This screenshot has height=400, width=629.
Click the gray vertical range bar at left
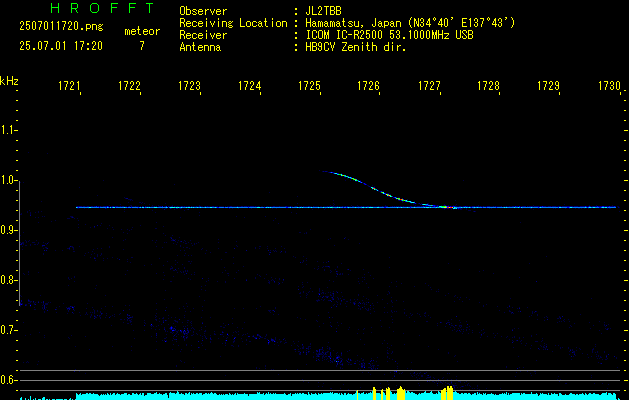[x=20, y=243]
